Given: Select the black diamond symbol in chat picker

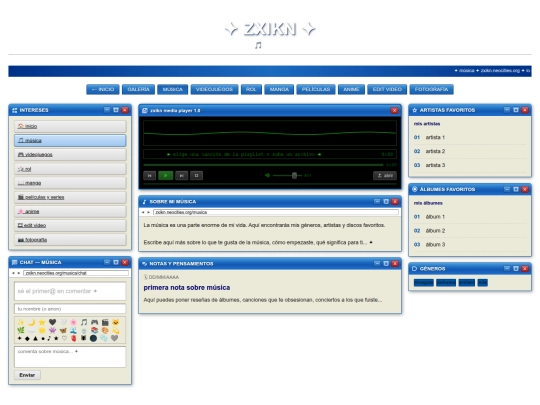Looking at the screenshot, I should point(27,339).
